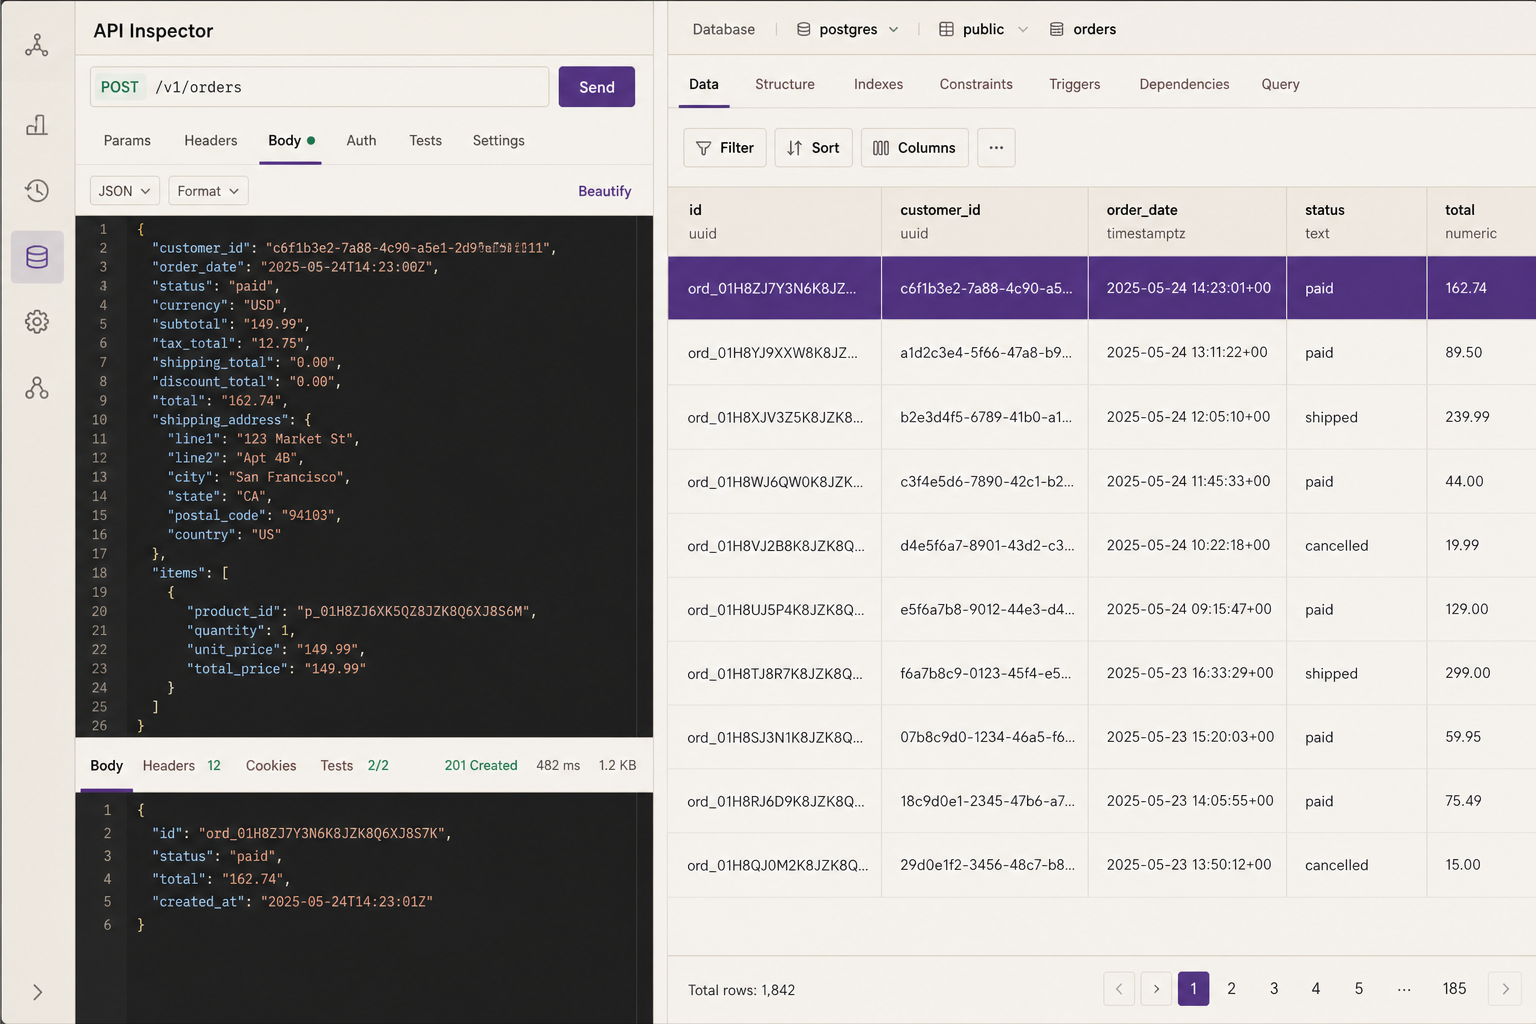Switch to the Indexes tab
The image size is (1536, 1024).
tap(878, 84)
